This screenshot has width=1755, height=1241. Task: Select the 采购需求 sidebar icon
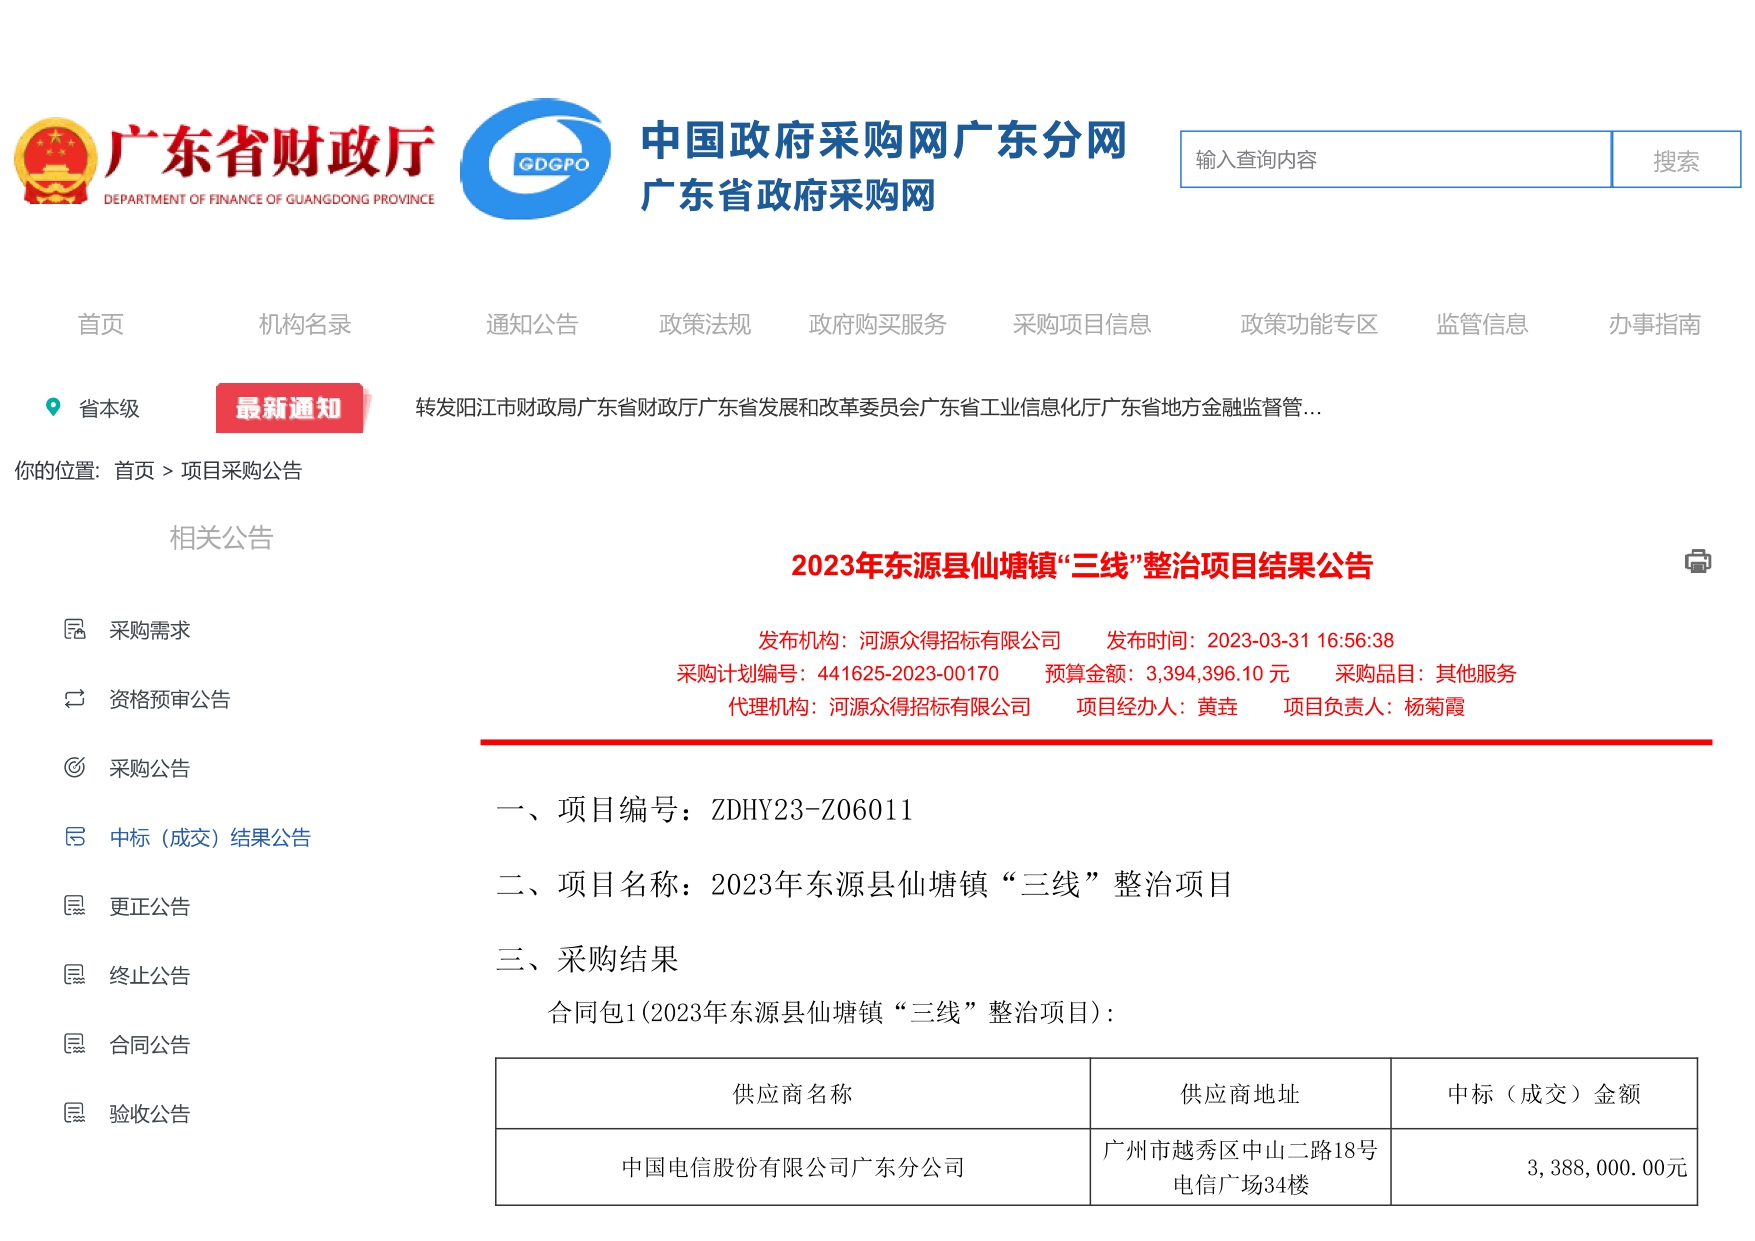pos(74,630)
